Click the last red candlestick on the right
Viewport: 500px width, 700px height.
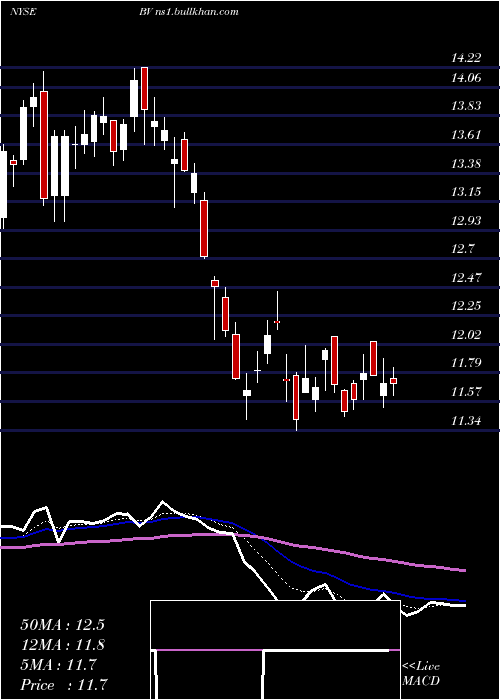click(x=393, y=381)
